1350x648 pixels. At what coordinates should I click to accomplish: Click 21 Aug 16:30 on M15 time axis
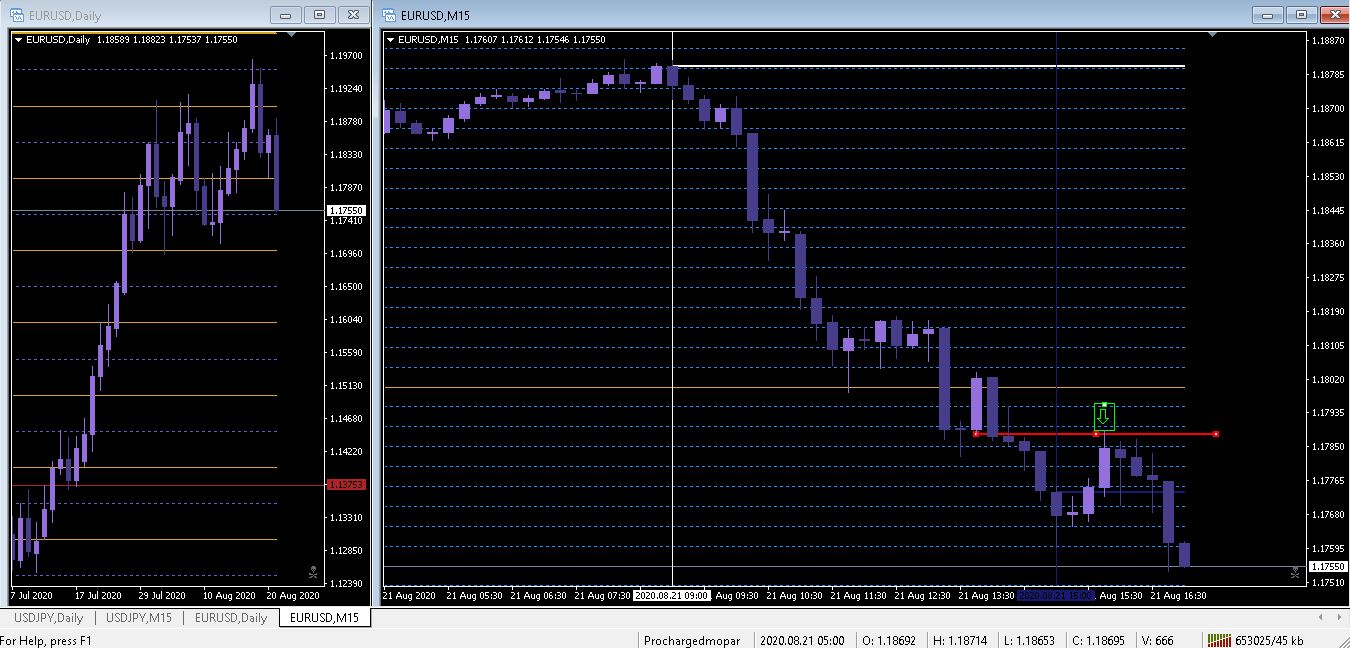1178,595
